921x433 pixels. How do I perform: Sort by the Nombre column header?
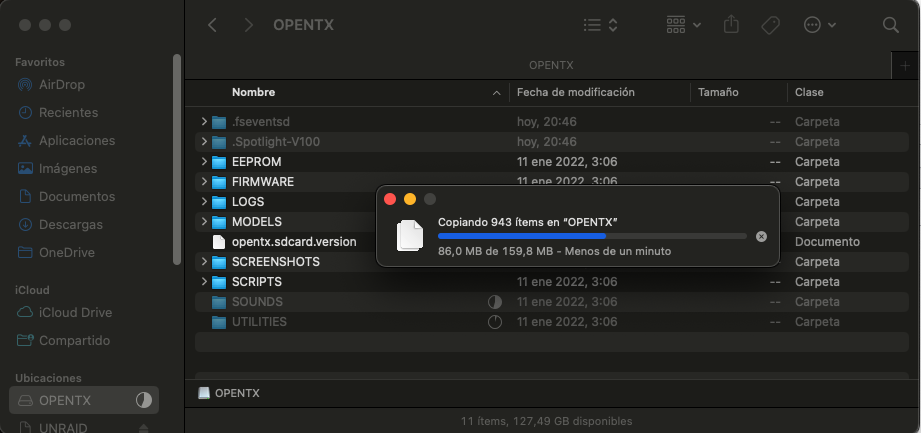253,92
